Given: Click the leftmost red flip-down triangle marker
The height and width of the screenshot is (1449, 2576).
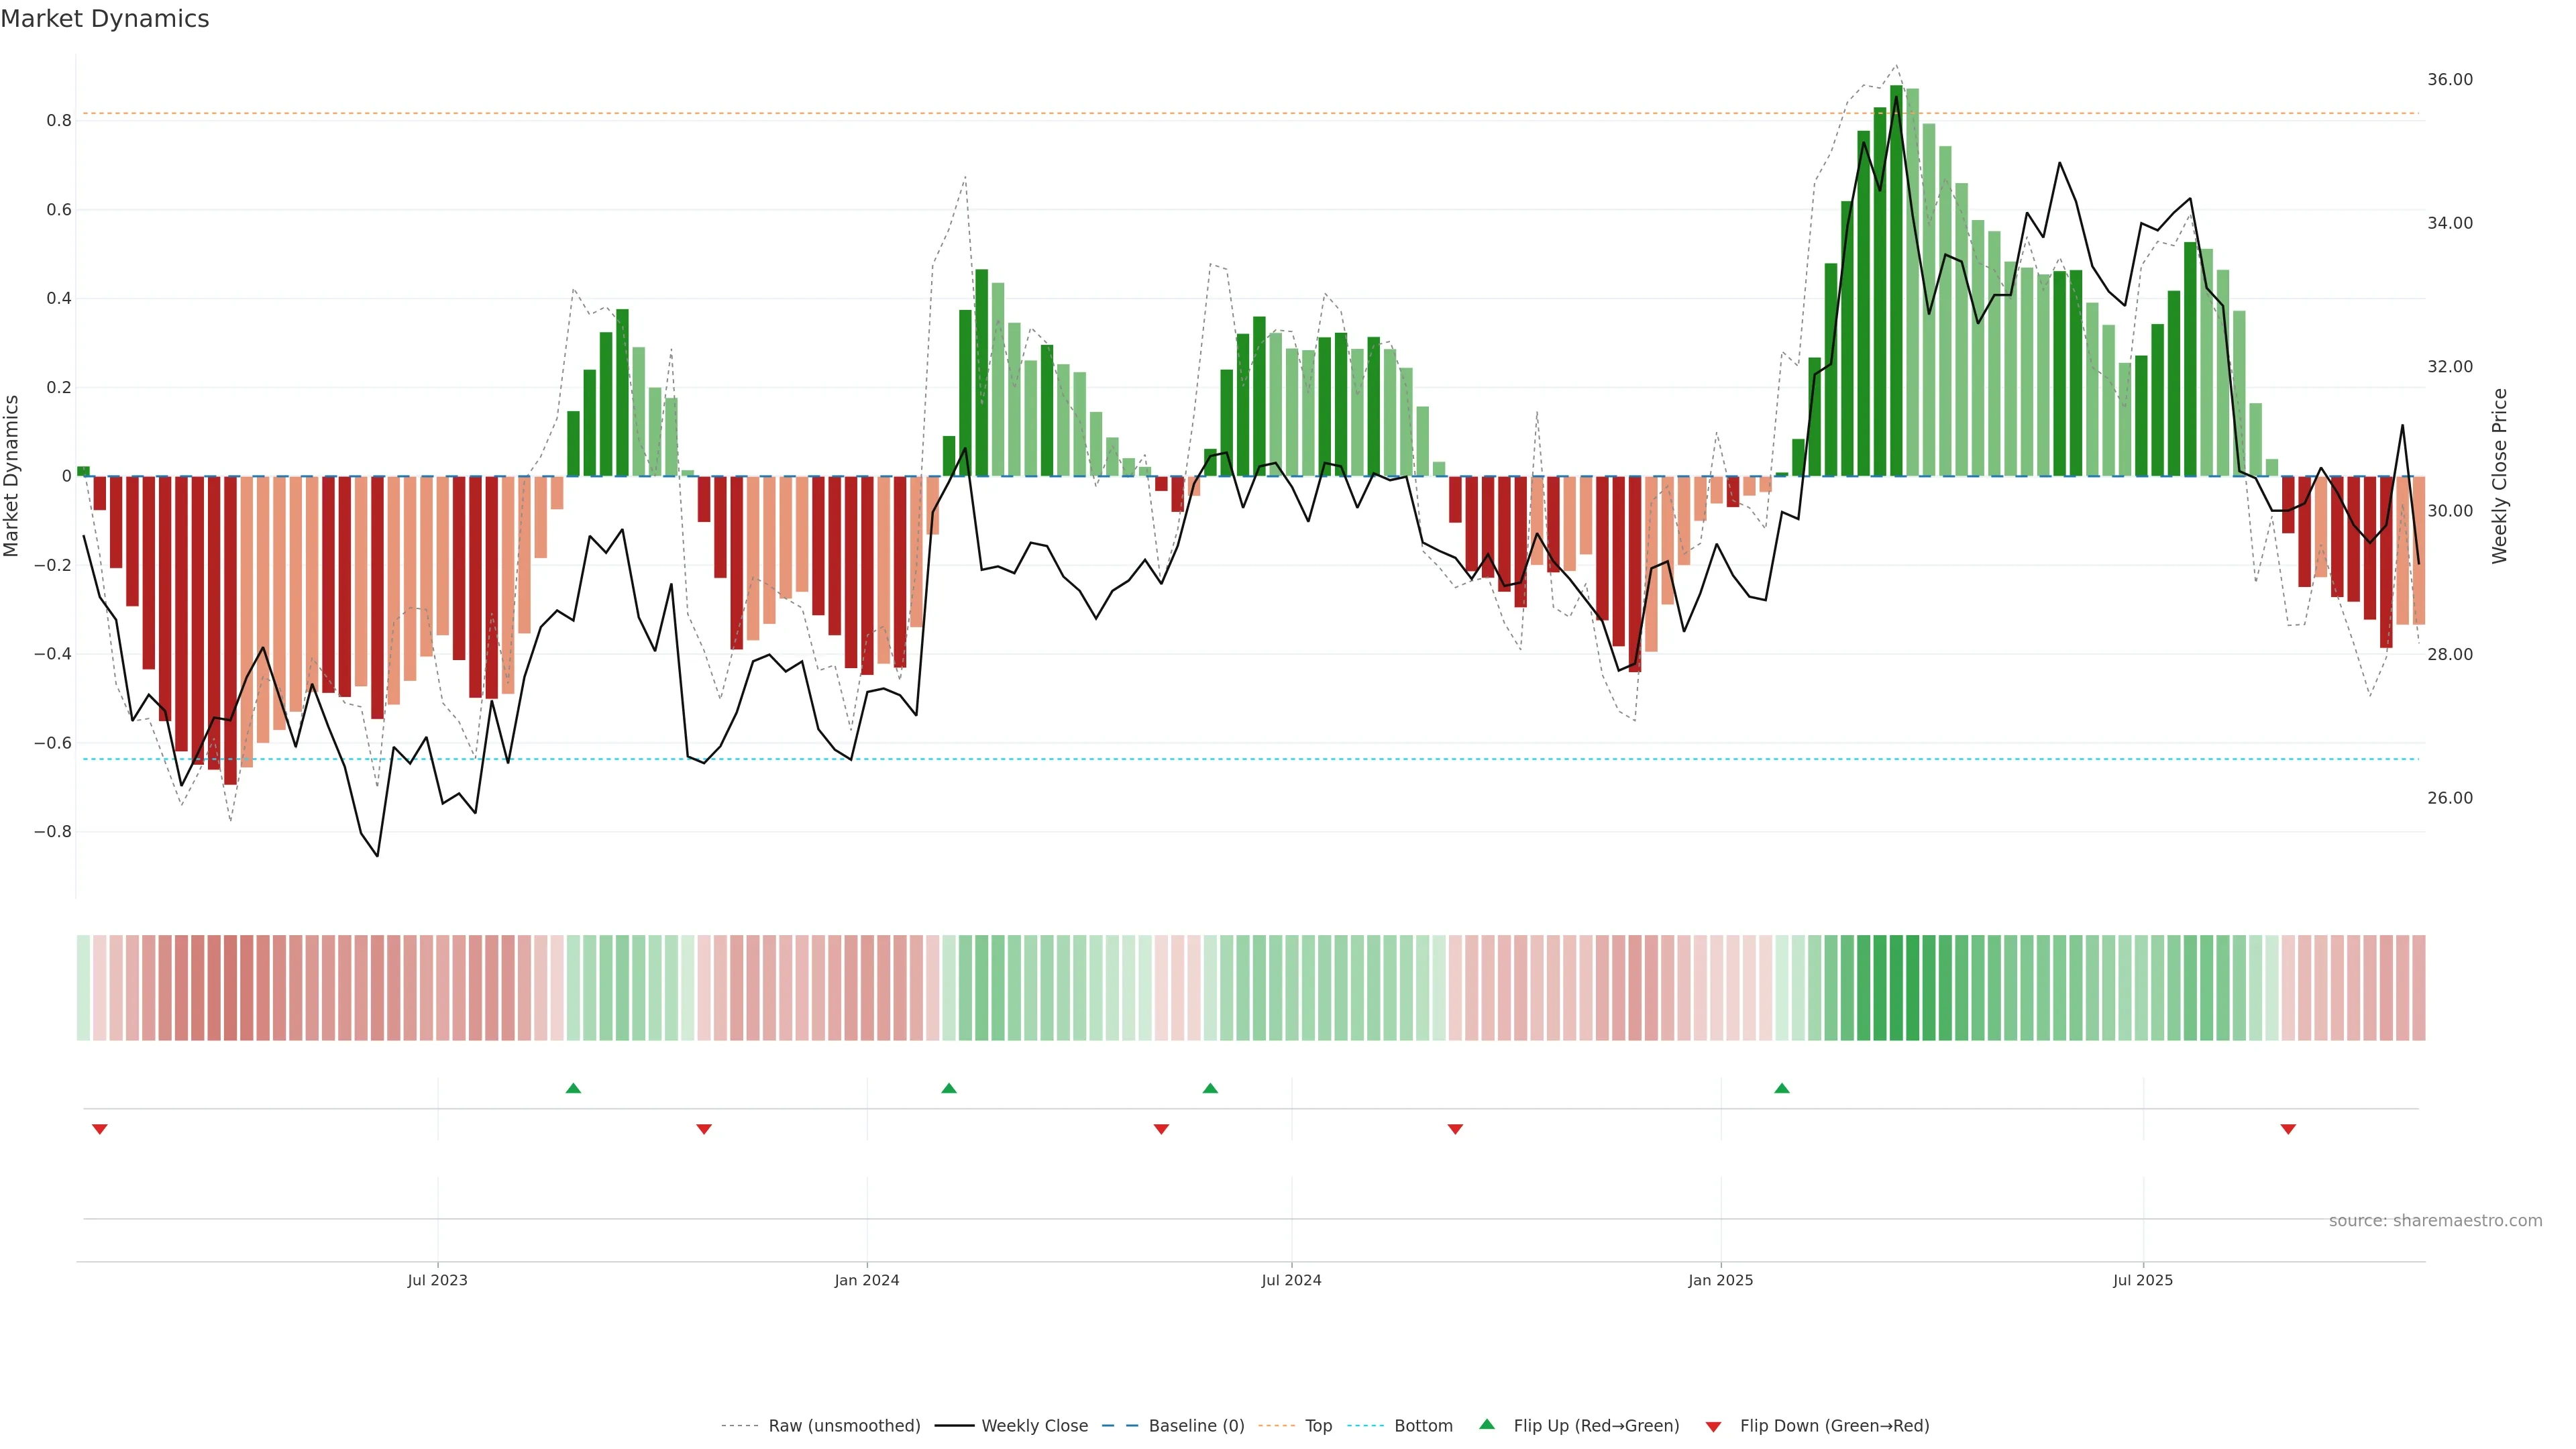Looking at the screenshot, I should pos(99,1129).
